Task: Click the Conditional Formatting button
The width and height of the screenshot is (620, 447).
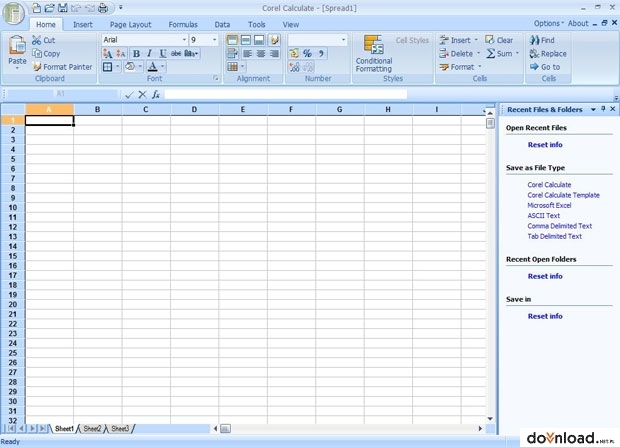Action: point(374,54)
